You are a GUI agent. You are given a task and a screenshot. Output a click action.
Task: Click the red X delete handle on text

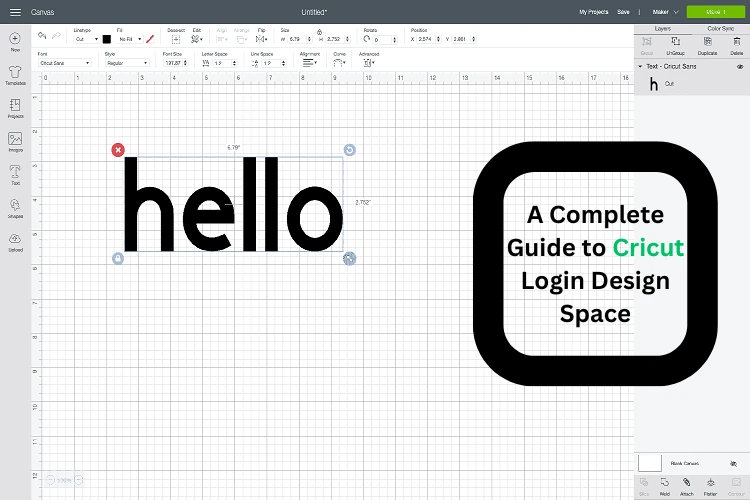click(x=118, y=150)
